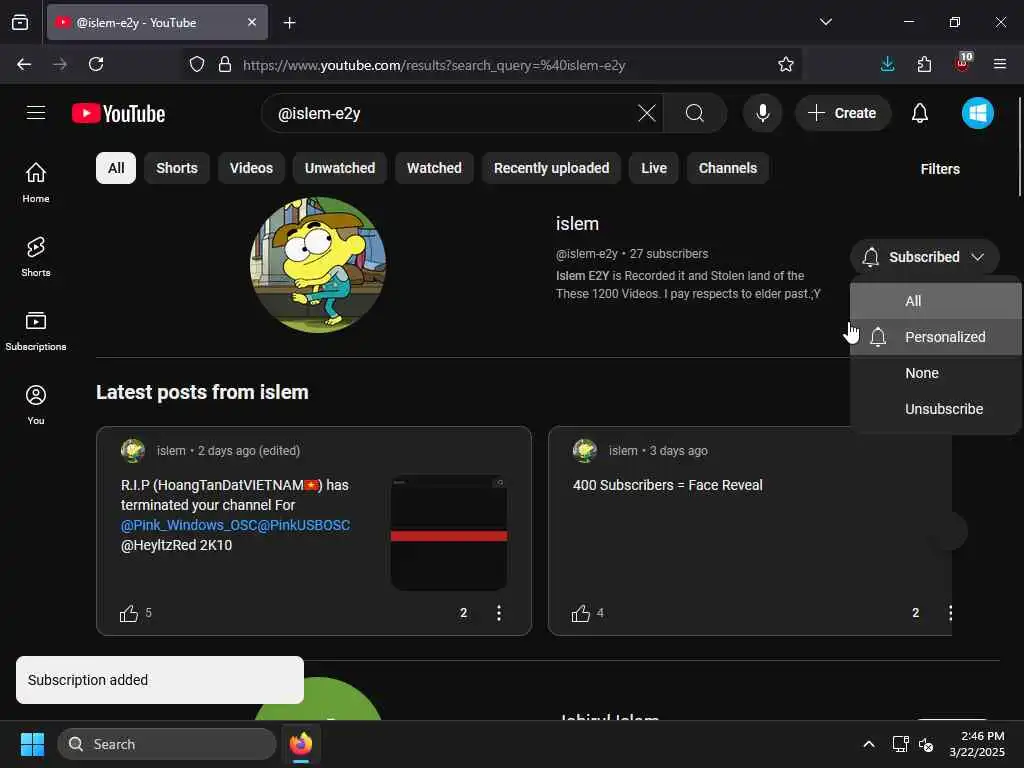Click the Create button
This screenshot has height=768, width=1024.
[x=842, y=113]
